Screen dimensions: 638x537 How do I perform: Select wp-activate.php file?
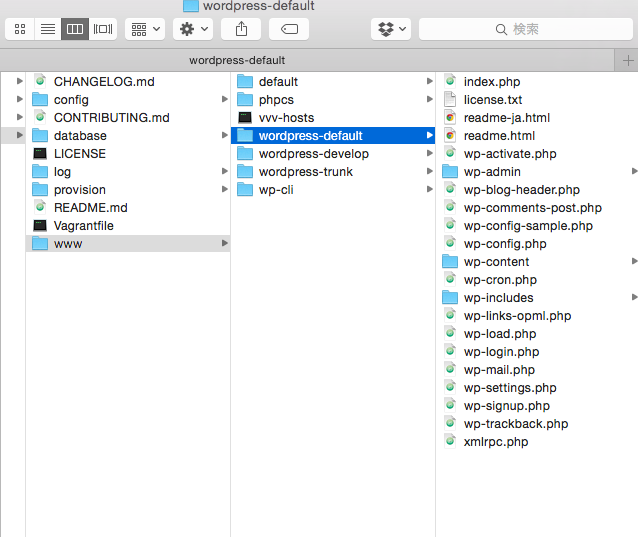537,154
